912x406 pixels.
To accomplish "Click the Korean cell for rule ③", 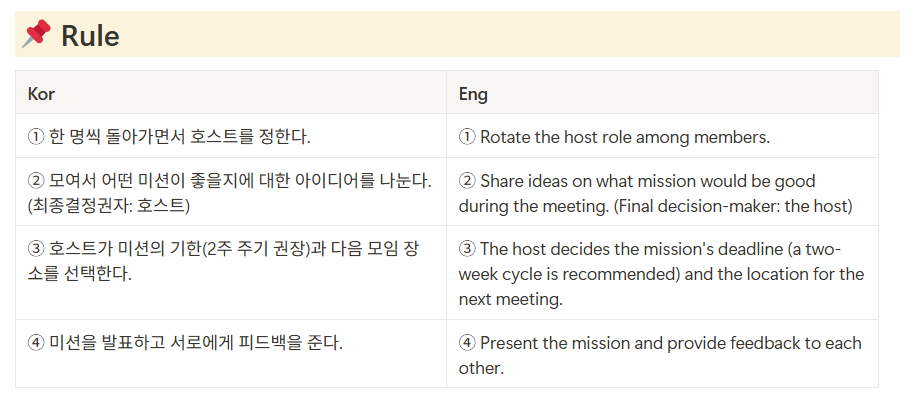I will click(x=225, y=260).
